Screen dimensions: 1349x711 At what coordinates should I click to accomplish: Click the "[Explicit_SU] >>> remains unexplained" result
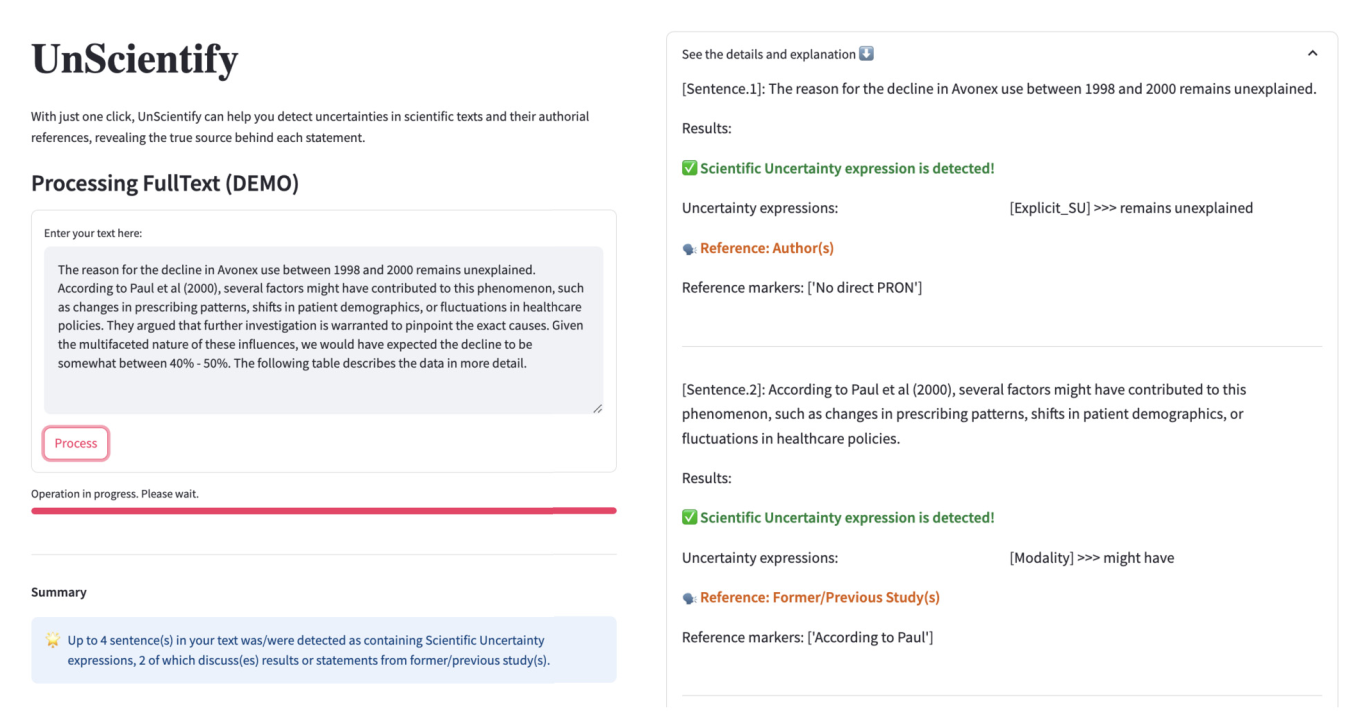click(x=1131, y=208)
